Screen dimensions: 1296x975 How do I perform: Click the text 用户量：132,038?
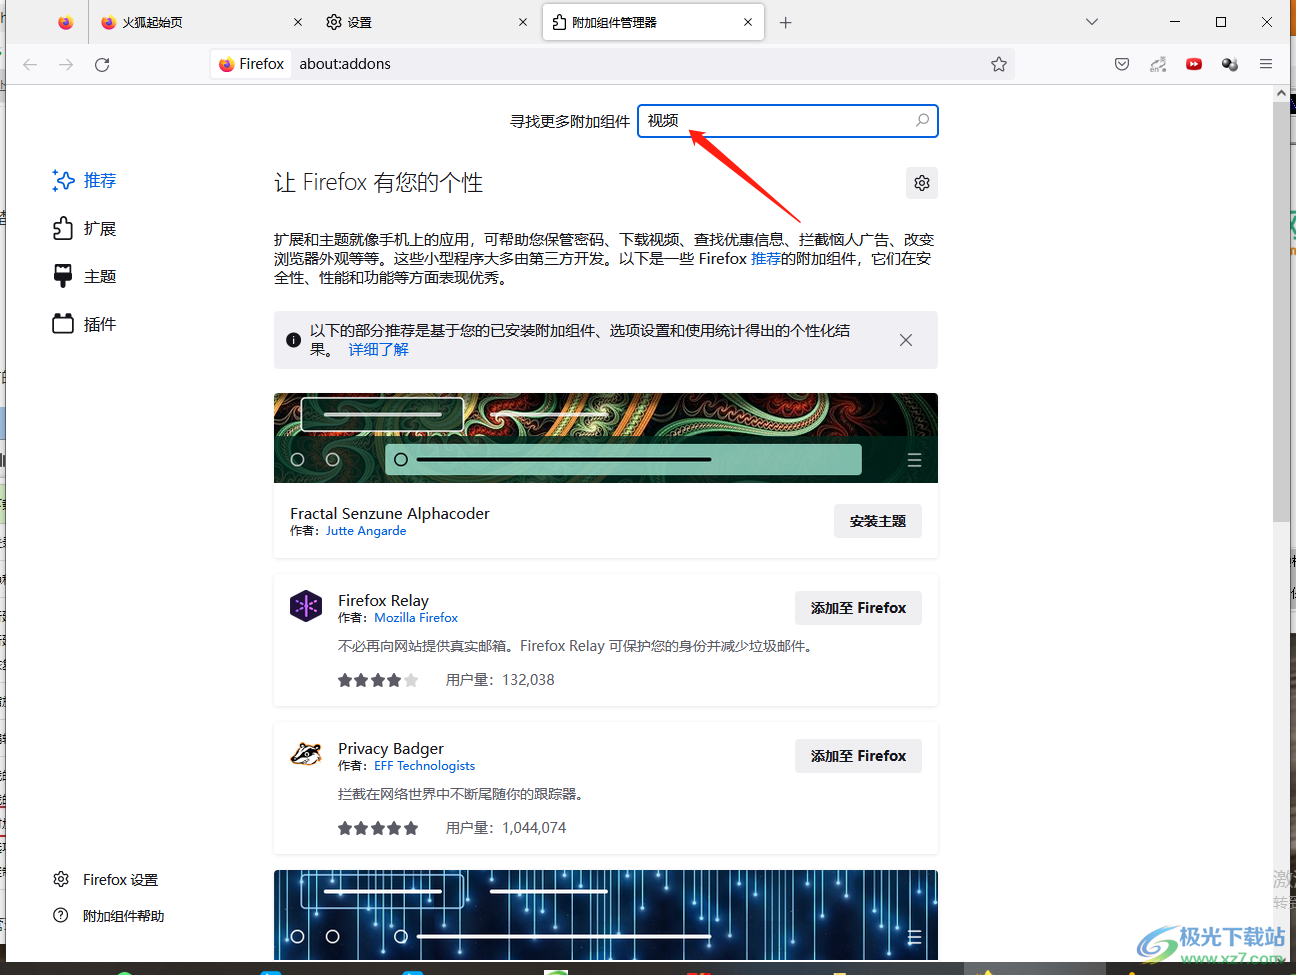pyautogui.click(x=500, y=680)
